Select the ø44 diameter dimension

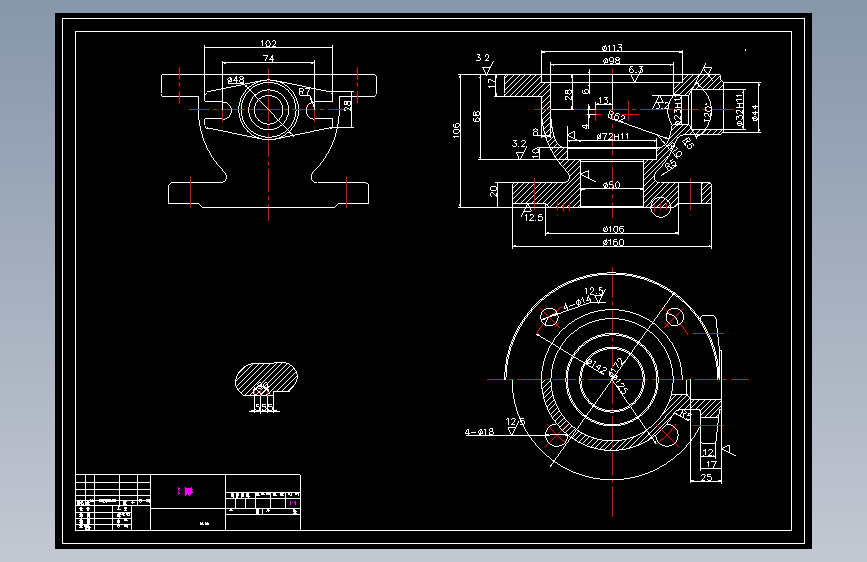(755, 112)
